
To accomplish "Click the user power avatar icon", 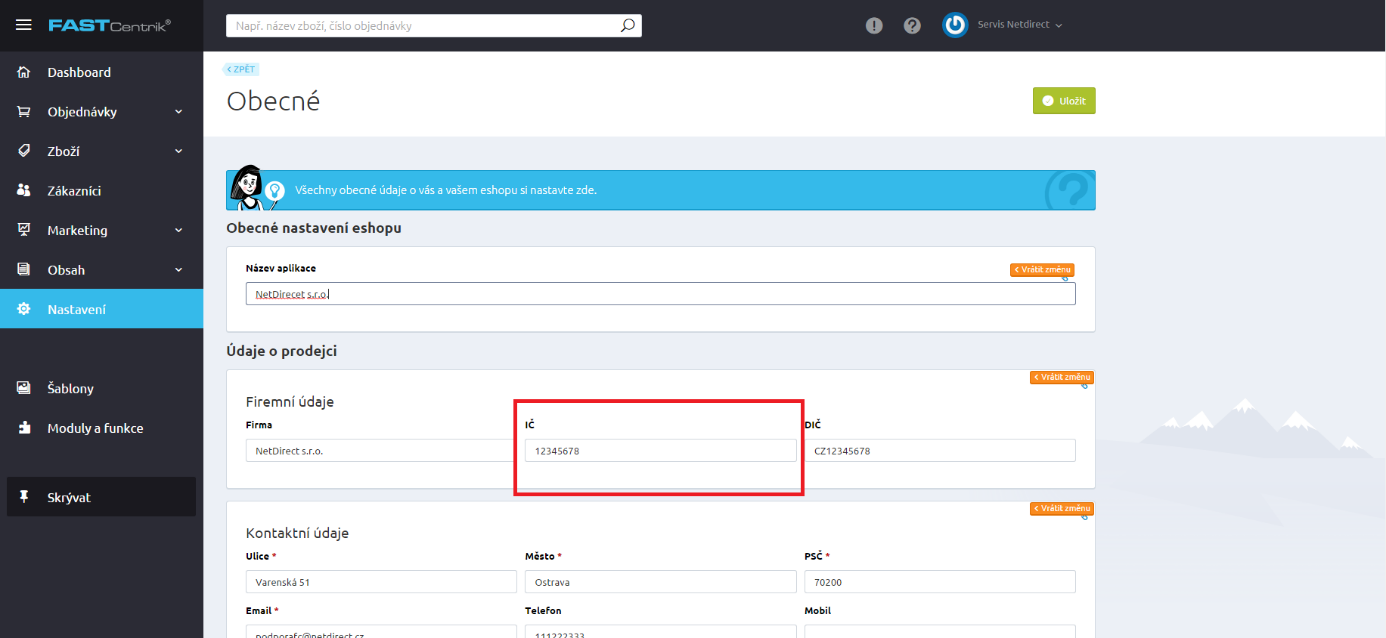I will (x=955, y=25).
